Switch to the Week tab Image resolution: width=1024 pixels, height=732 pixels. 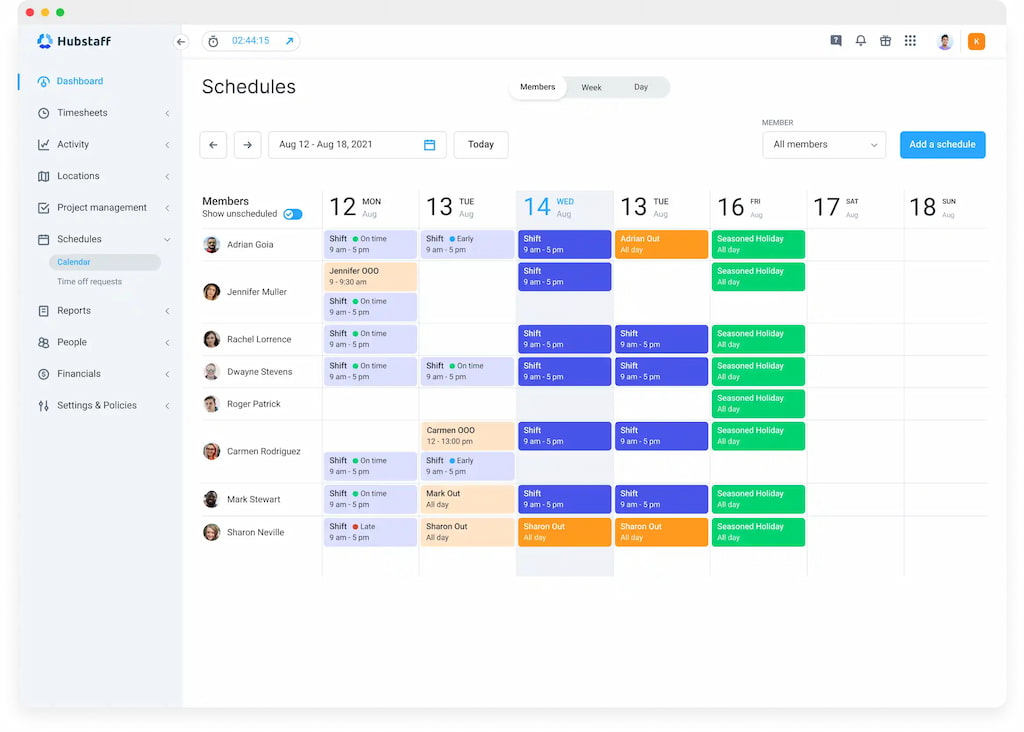pyautogui.click(x=591, y=87)
